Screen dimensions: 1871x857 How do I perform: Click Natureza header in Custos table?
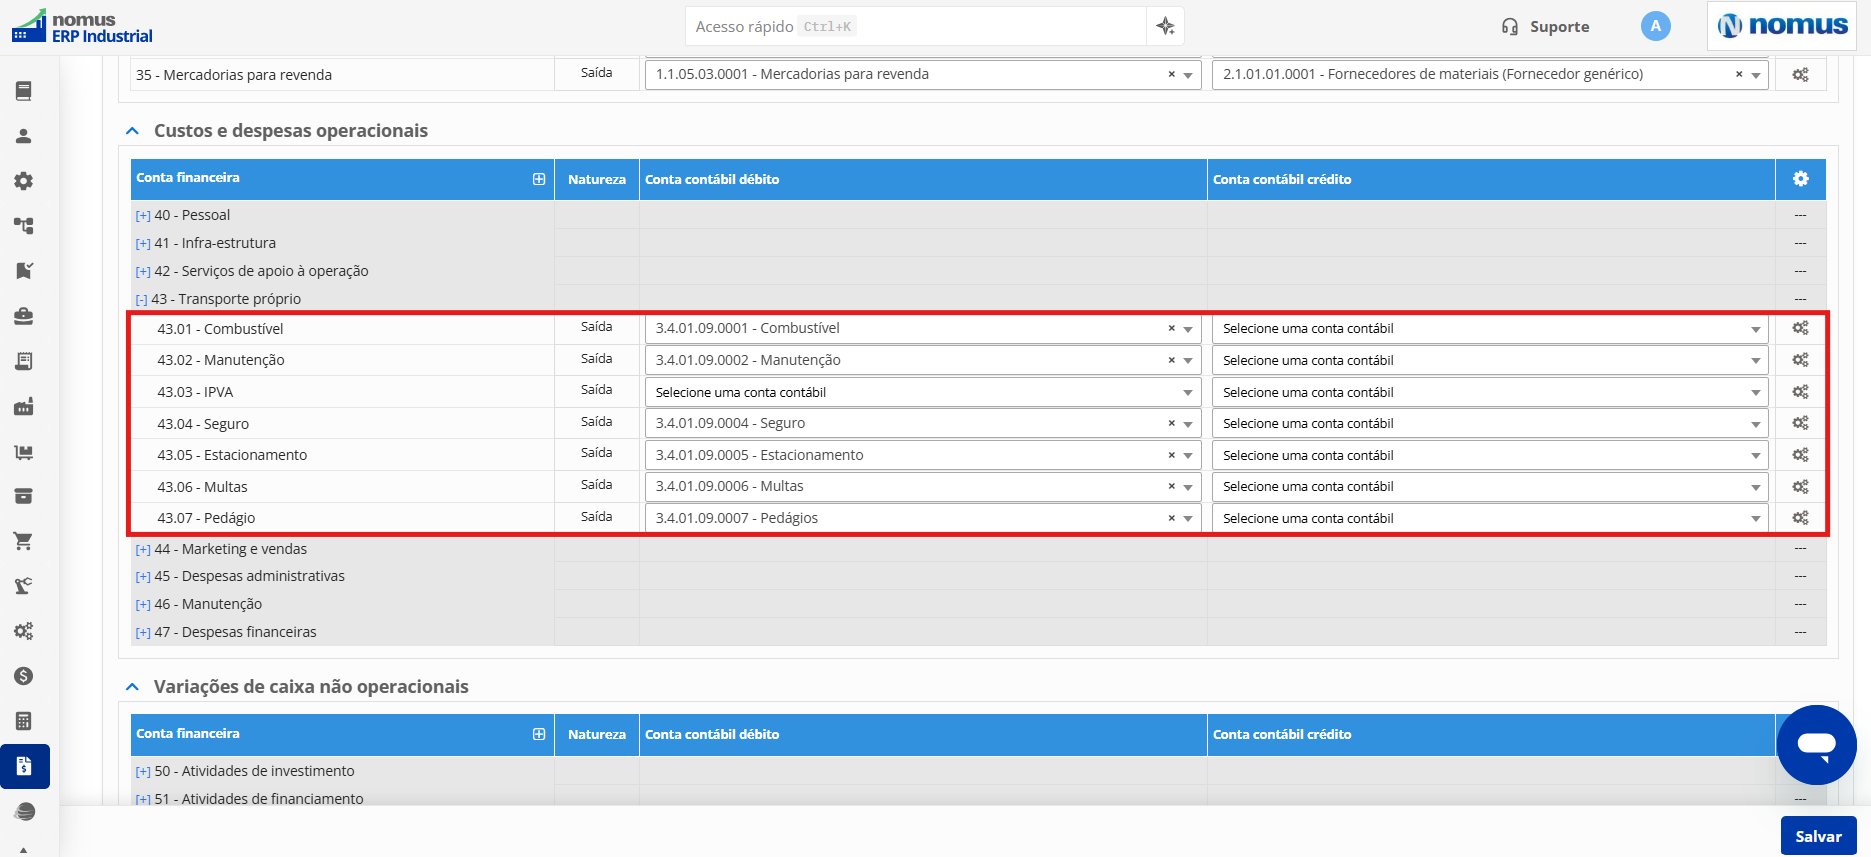[x=597, y=179]
